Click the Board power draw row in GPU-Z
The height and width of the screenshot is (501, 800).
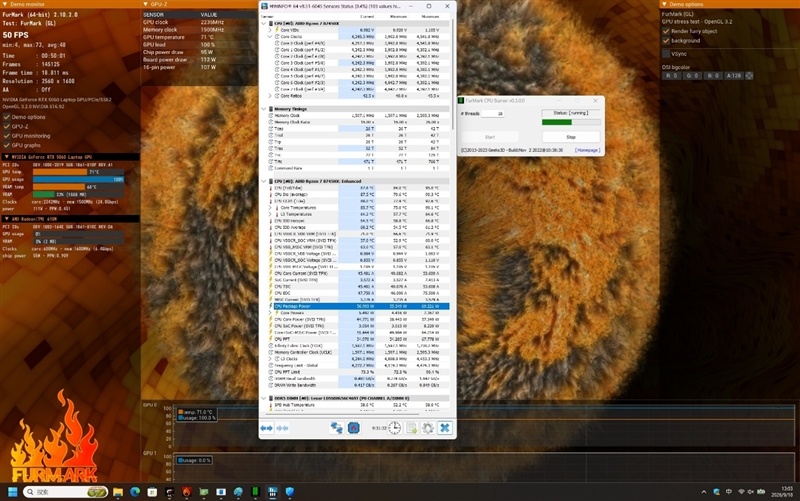[199, 60]
